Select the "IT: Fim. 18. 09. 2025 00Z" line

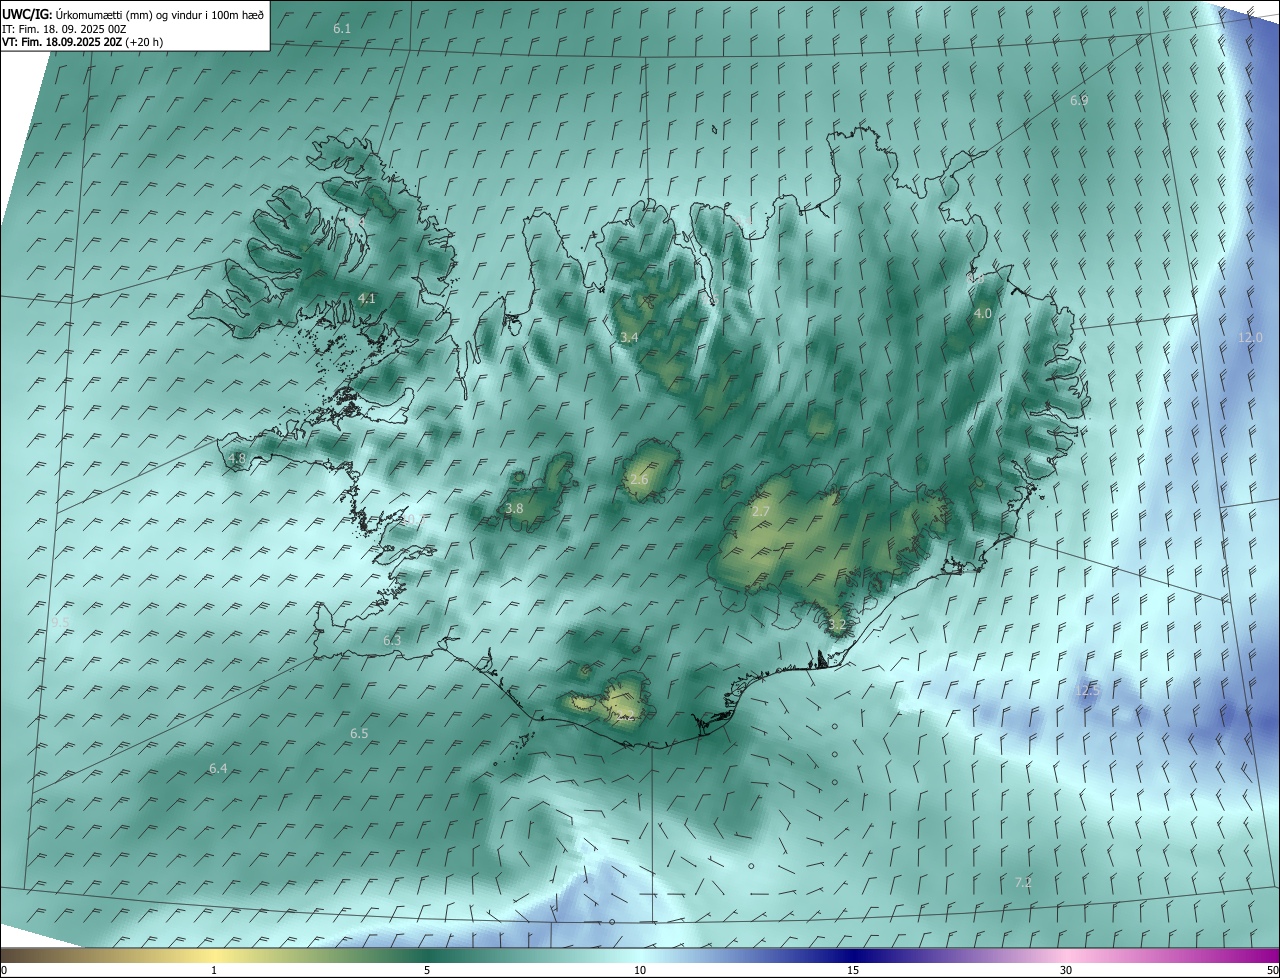[64, 29]
